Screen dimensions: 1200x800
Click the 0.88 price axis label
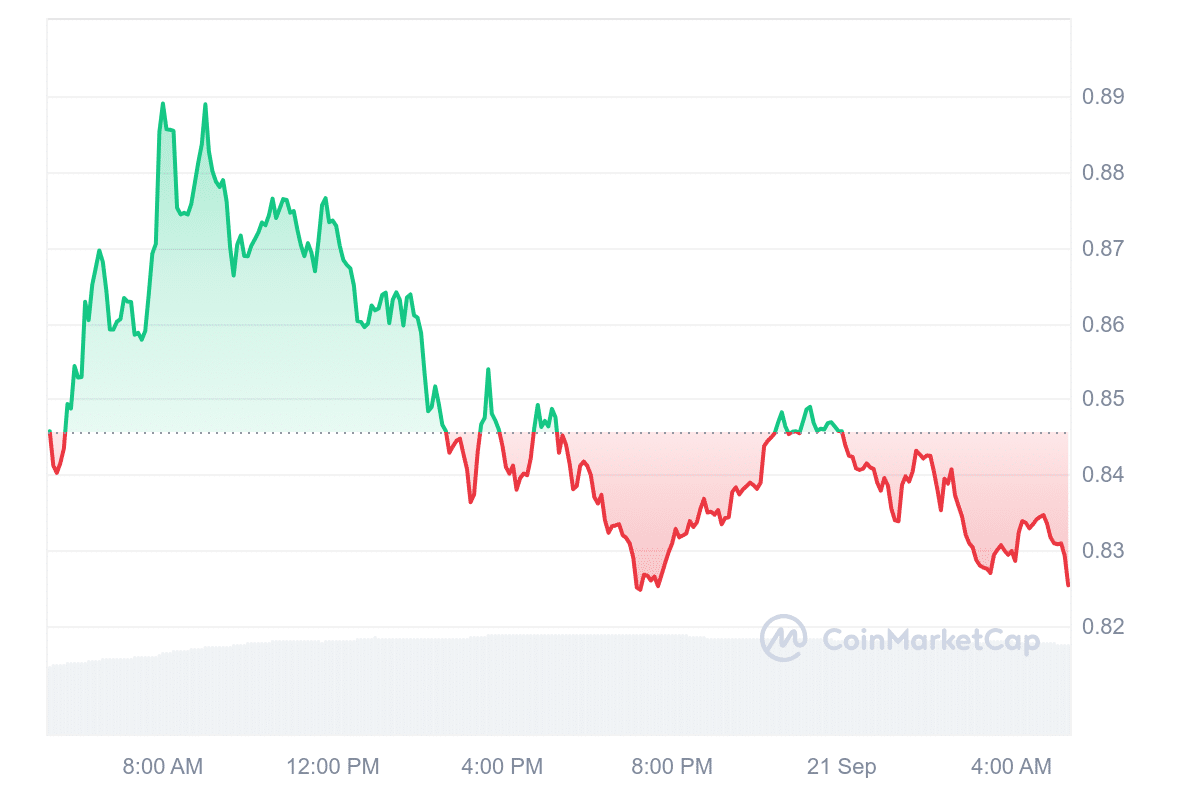[x=1103, y=173]
